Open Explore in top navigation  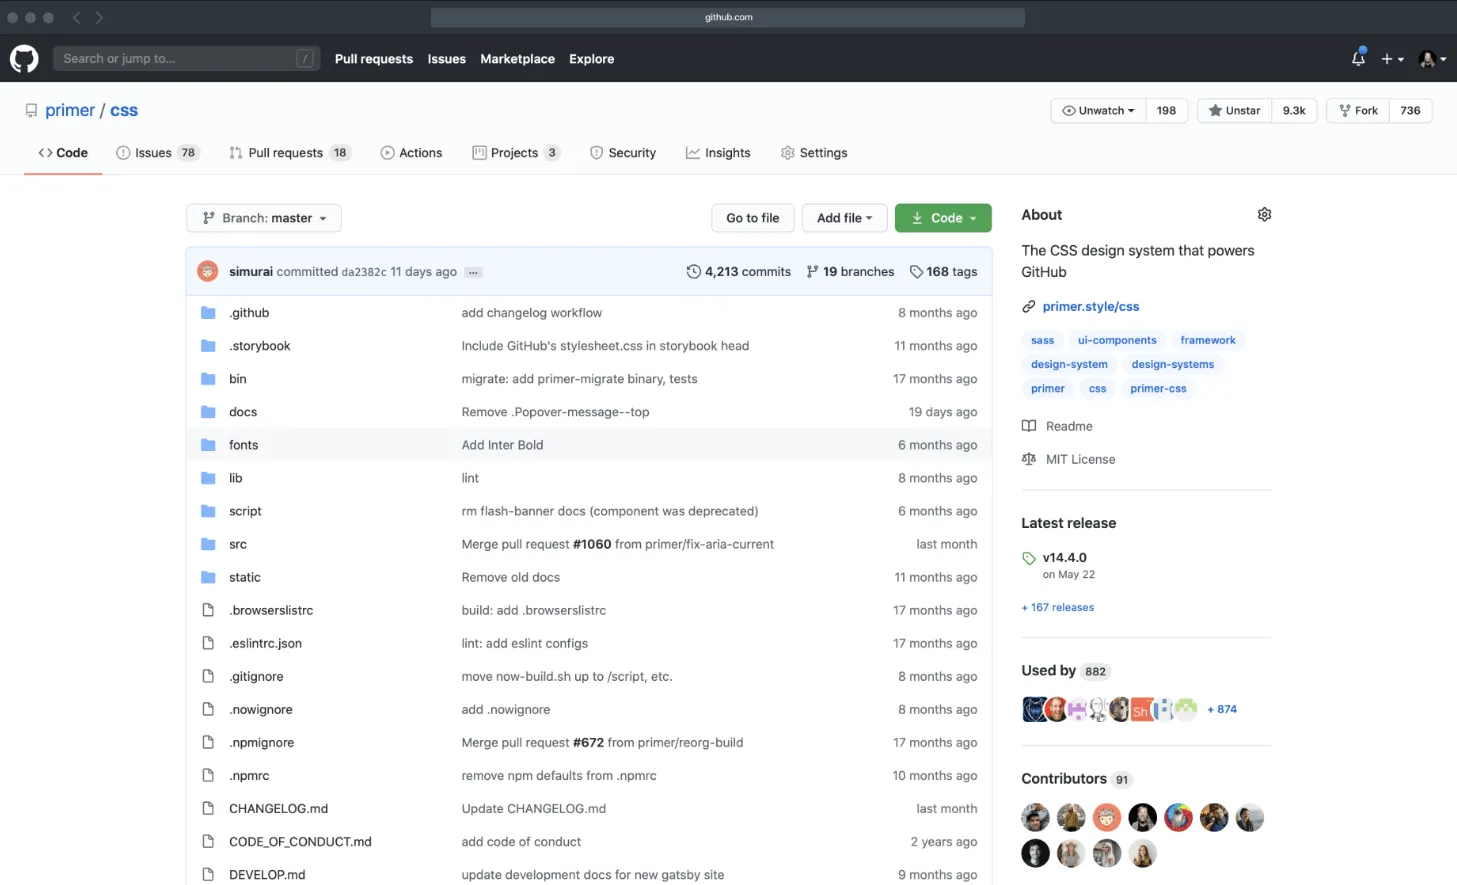click(592, 59)
